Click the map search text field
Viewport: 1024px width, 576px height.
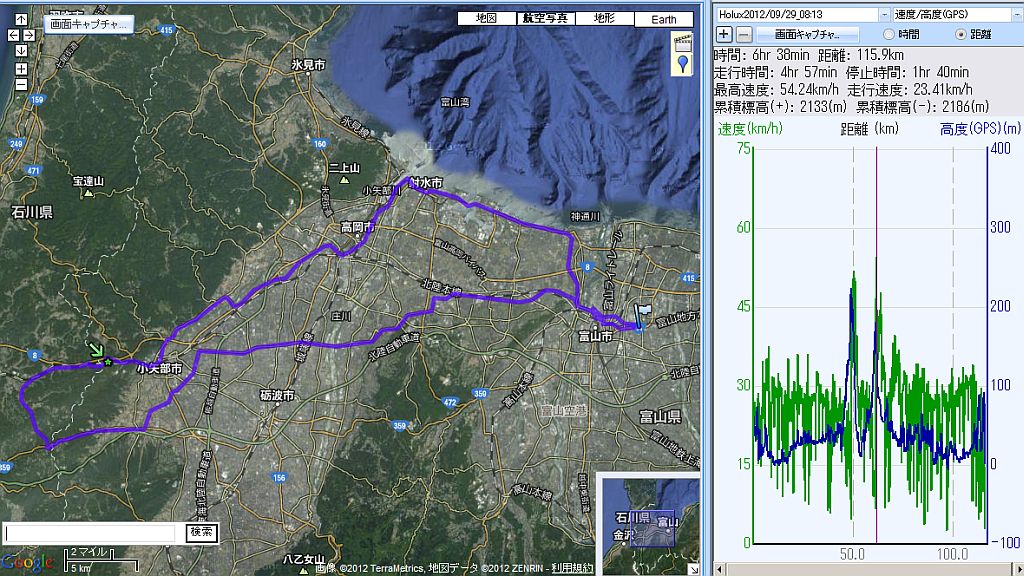point(90,533)
